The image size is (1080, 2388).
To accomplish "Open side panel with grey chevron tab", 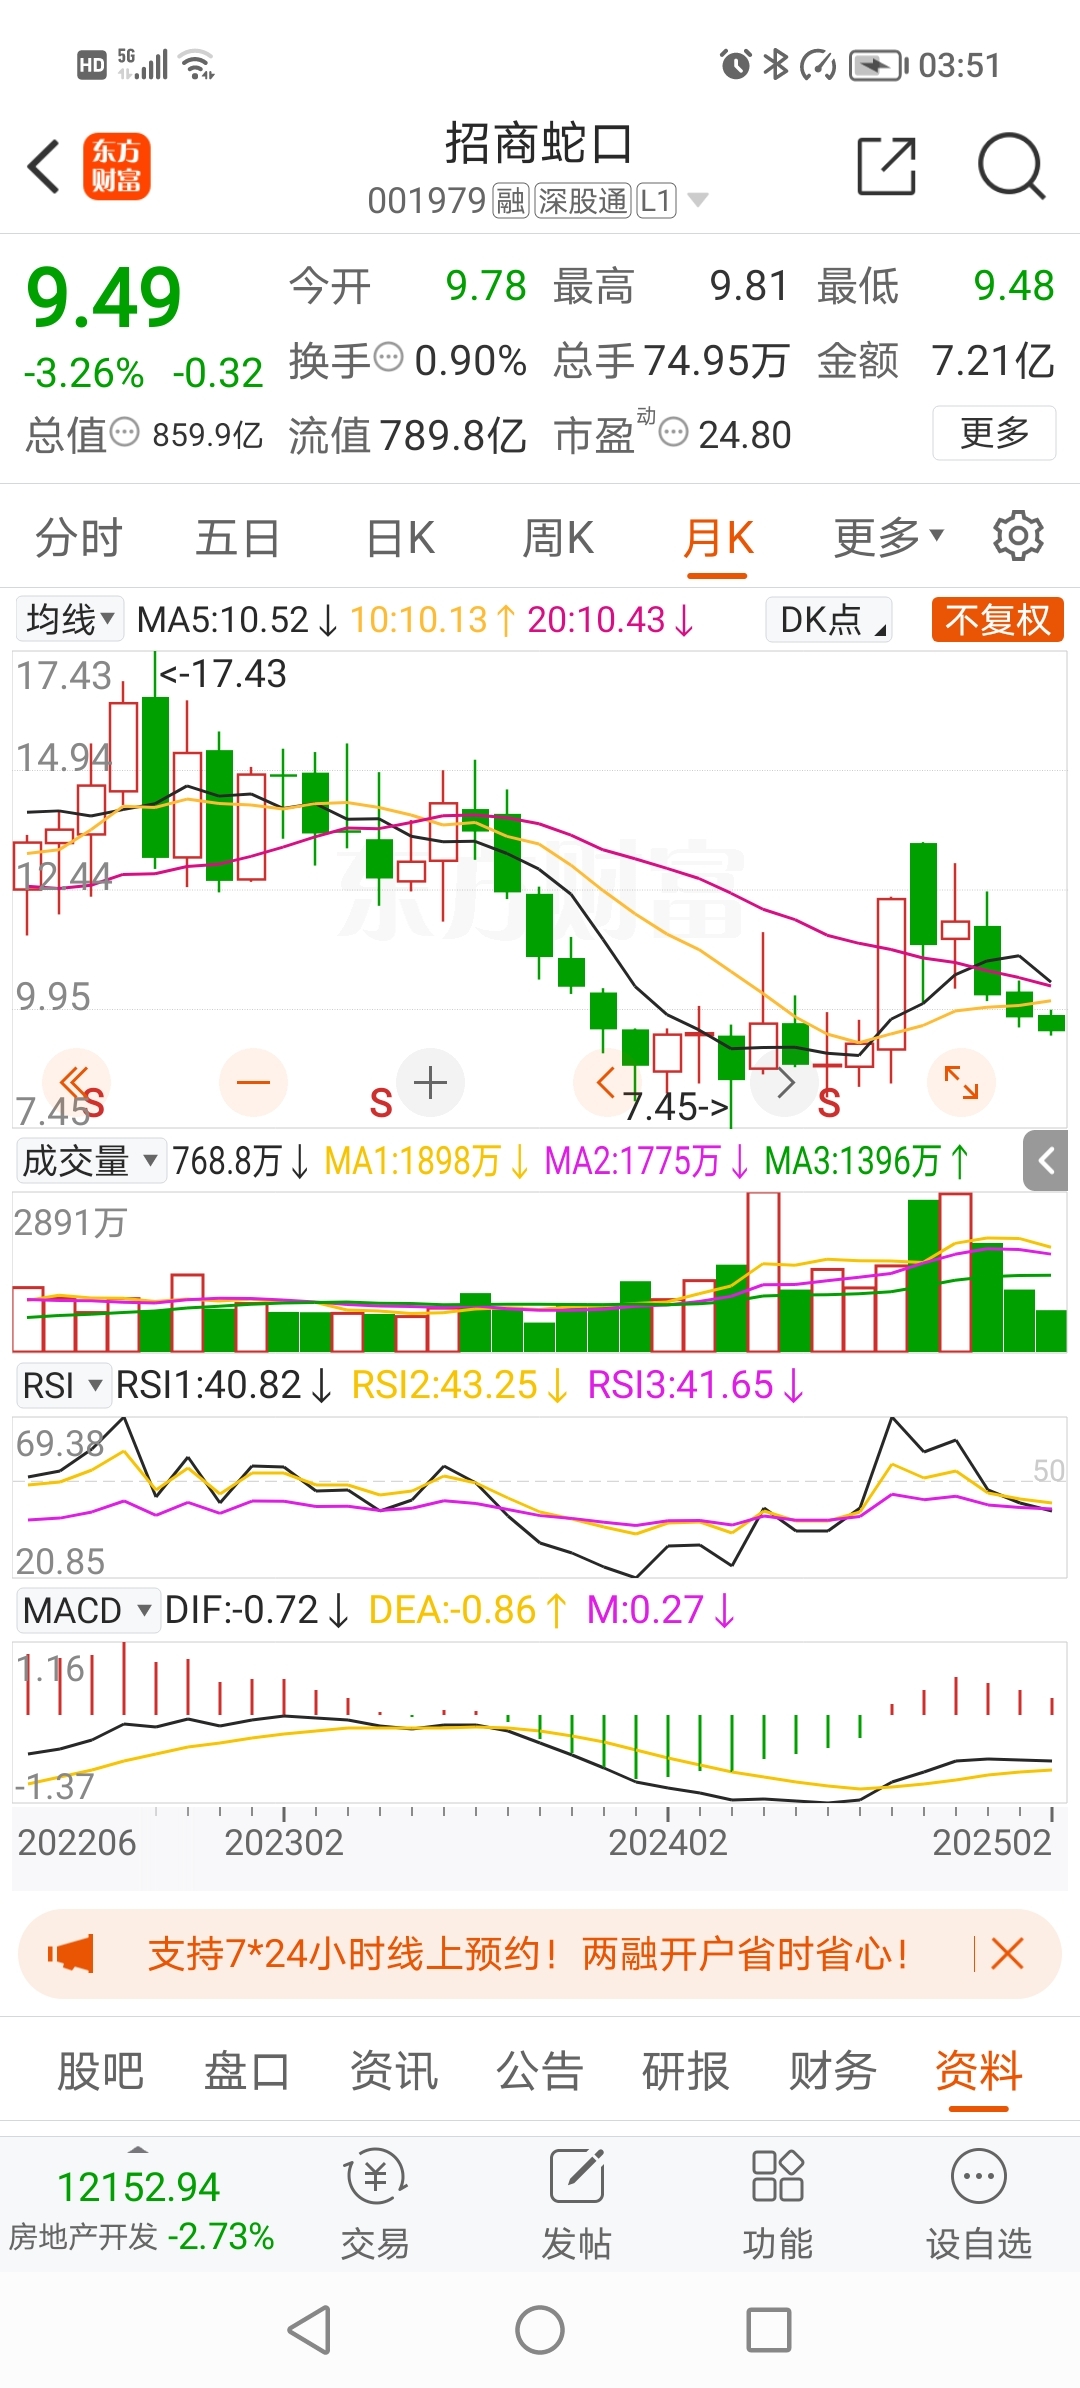I will click(1046, 1161).
